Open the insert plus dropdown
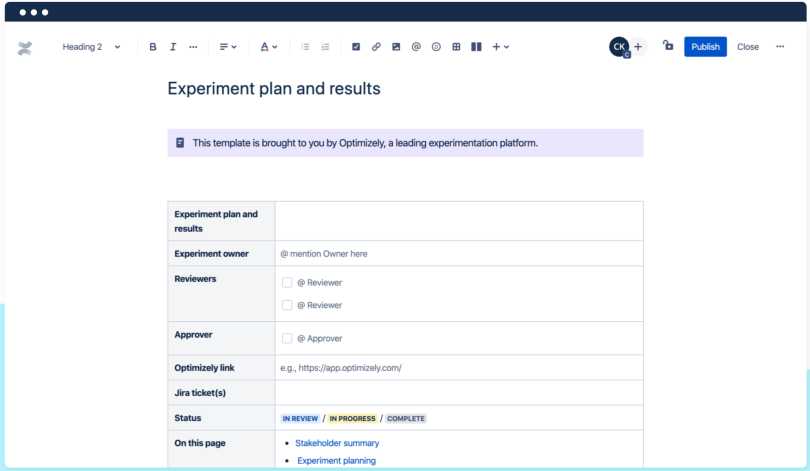Image resolution: width=810 pixels, height=471 pixels. [501, 47]
